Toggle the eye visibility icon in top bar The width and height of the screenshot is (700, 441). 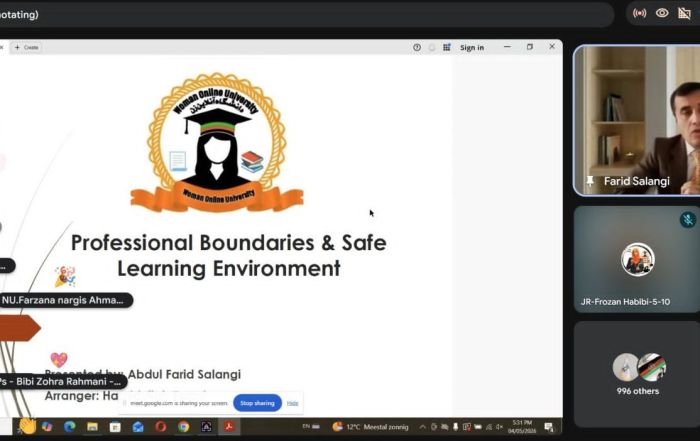[x=662, y=13]
